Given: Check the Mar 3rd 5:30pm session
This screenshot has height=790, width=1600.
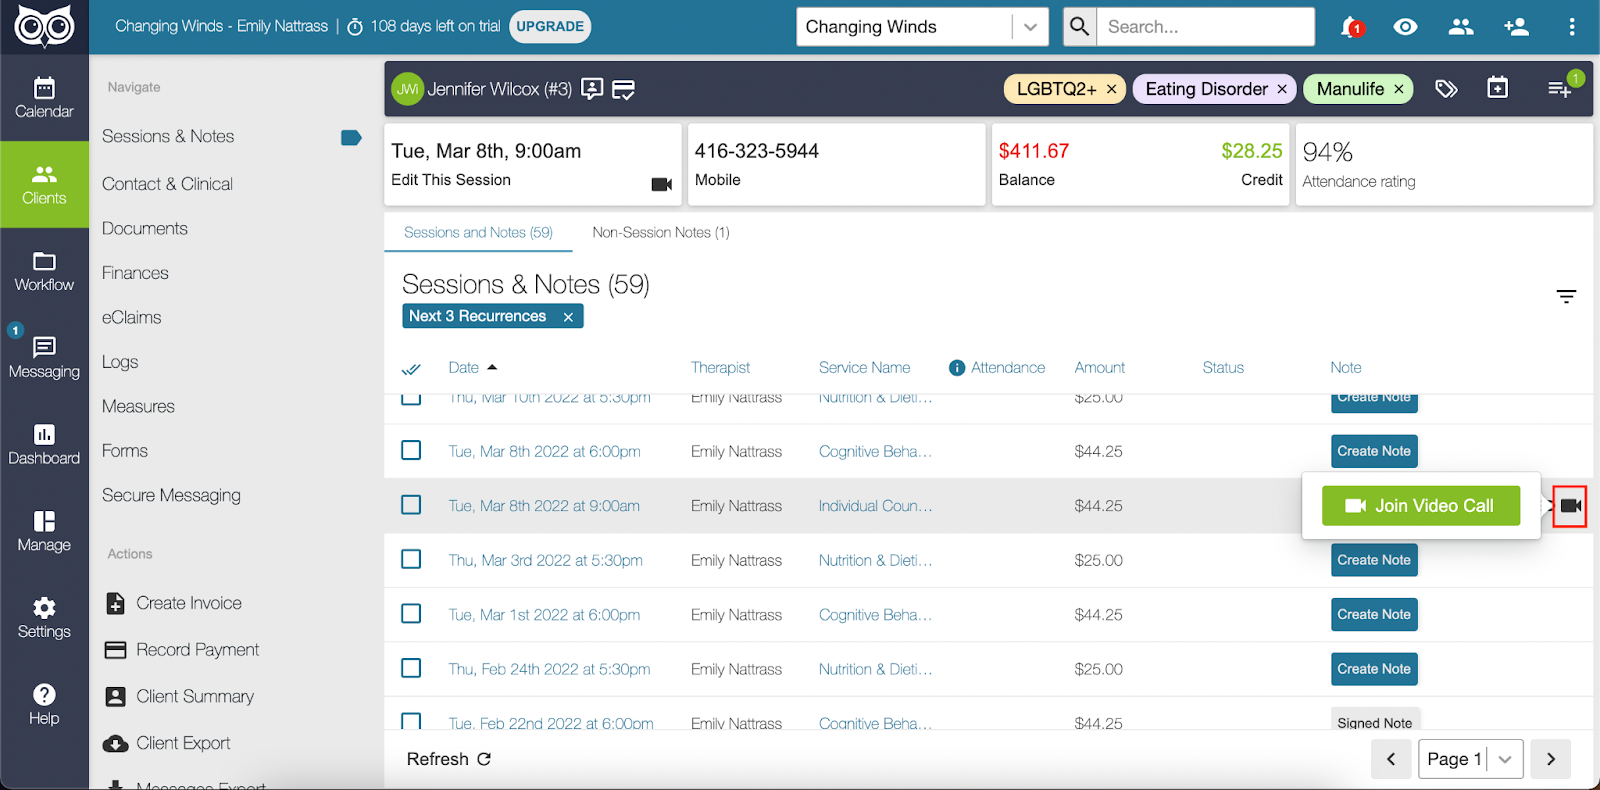Looking at the screenshot, I should point(411,559).
